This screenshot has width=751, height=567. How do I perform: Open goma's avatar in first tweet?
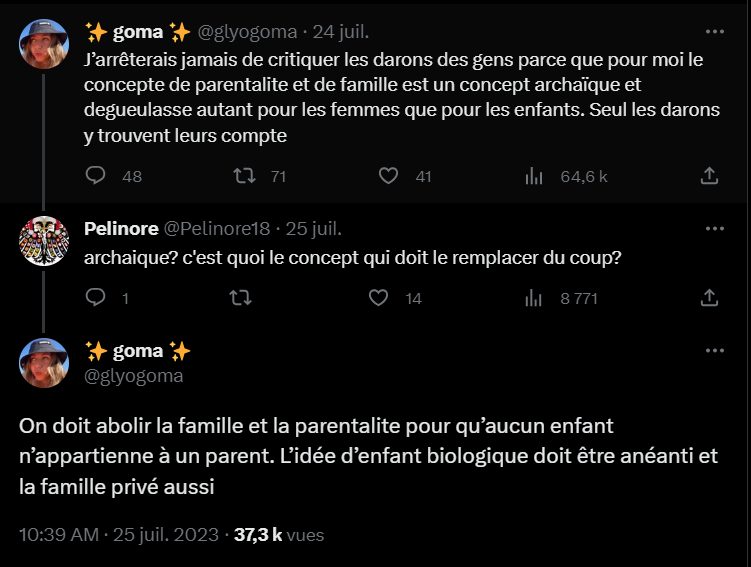pos(44,44)
